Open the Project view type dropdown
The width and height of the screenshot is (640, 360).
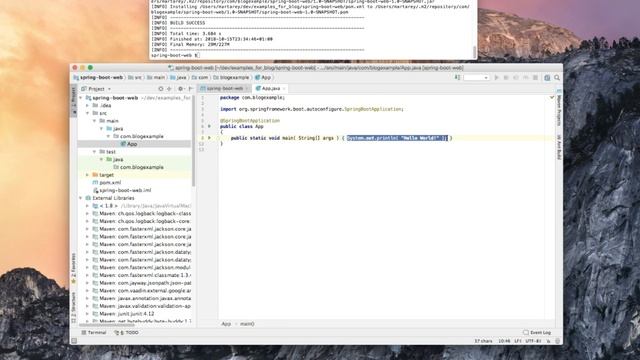[96, 89]
